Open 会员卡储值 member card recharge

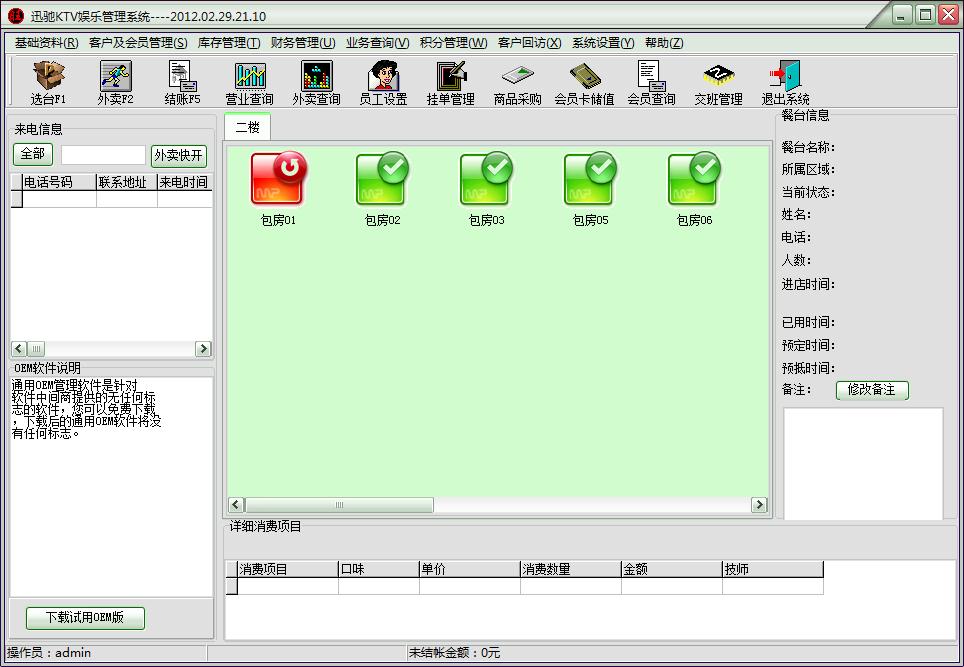[585, 82]
